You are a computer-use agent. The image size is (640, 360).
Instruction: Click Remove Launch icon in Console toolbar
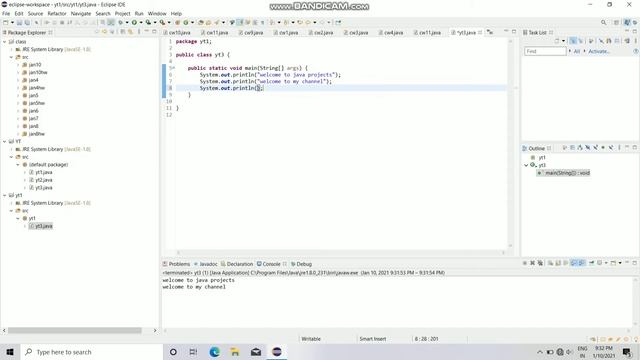point(532,263)
